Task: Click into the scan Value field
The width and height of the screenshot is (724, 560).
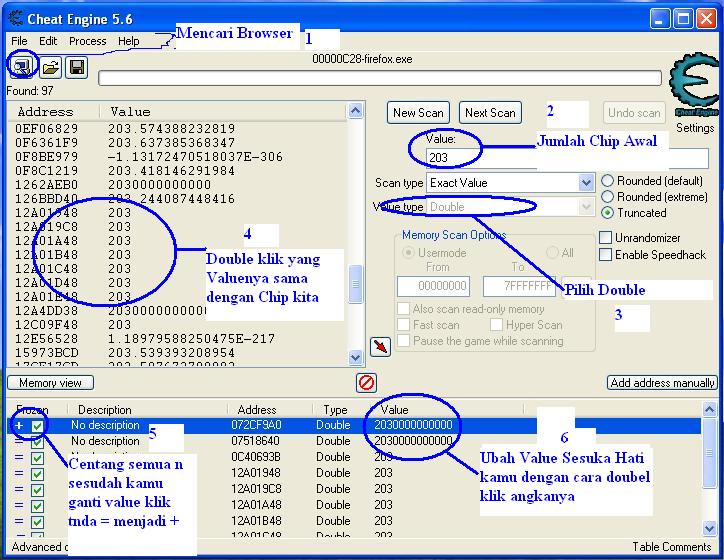Action: pyautogui.click(x=567, y=158)
